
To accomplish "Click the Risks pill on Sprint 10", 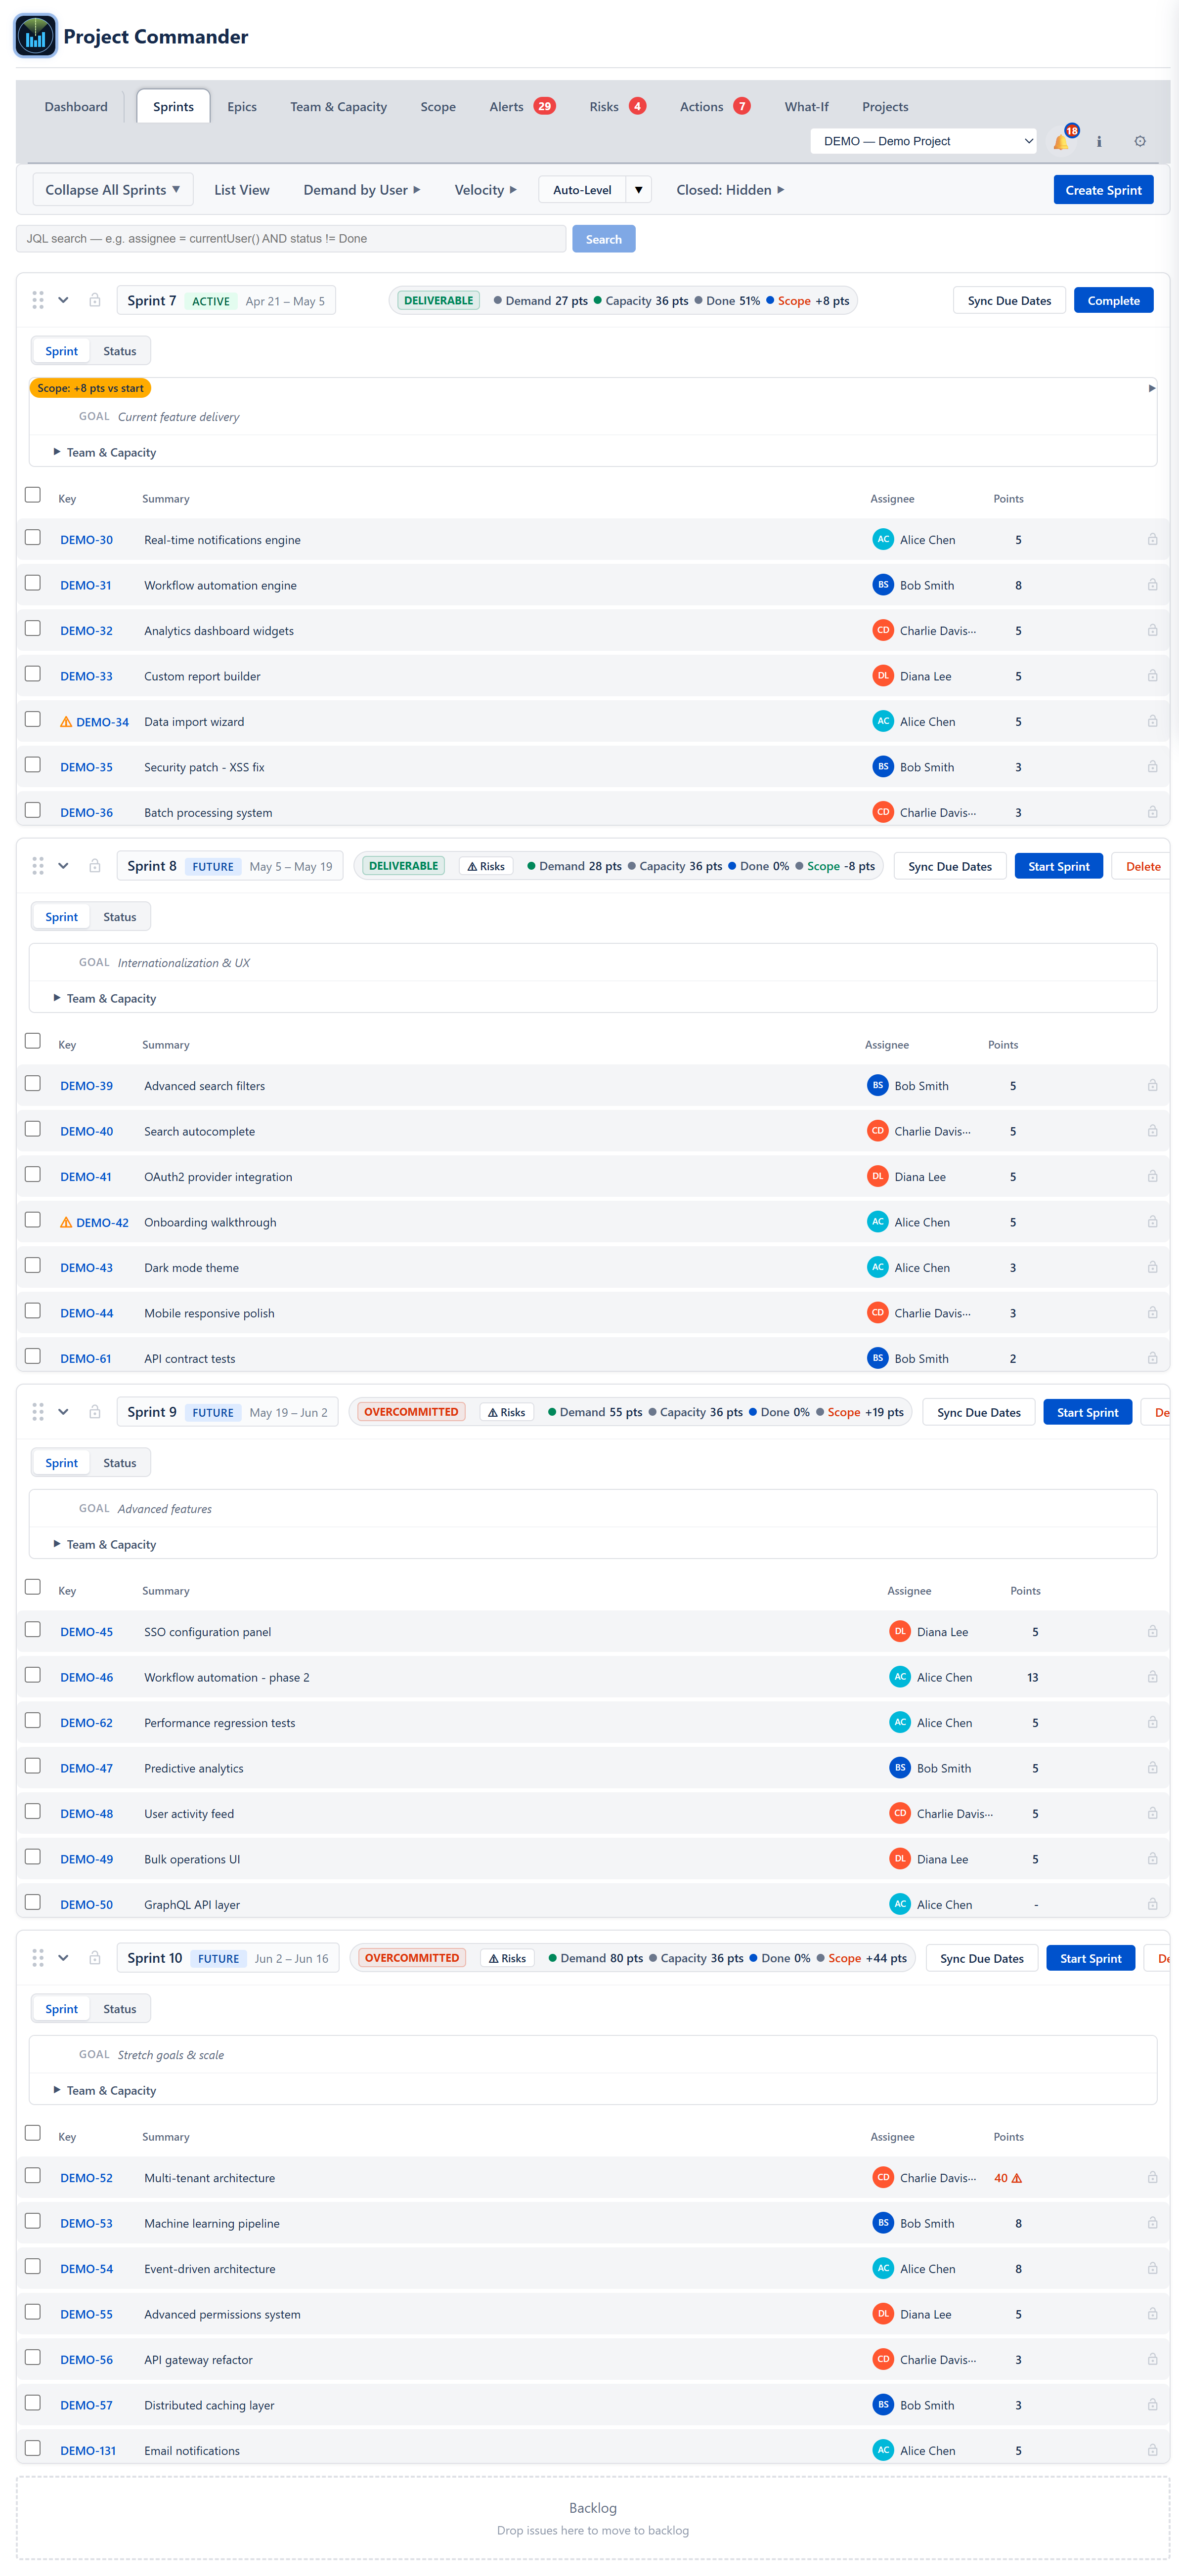I will (507, 1958).
